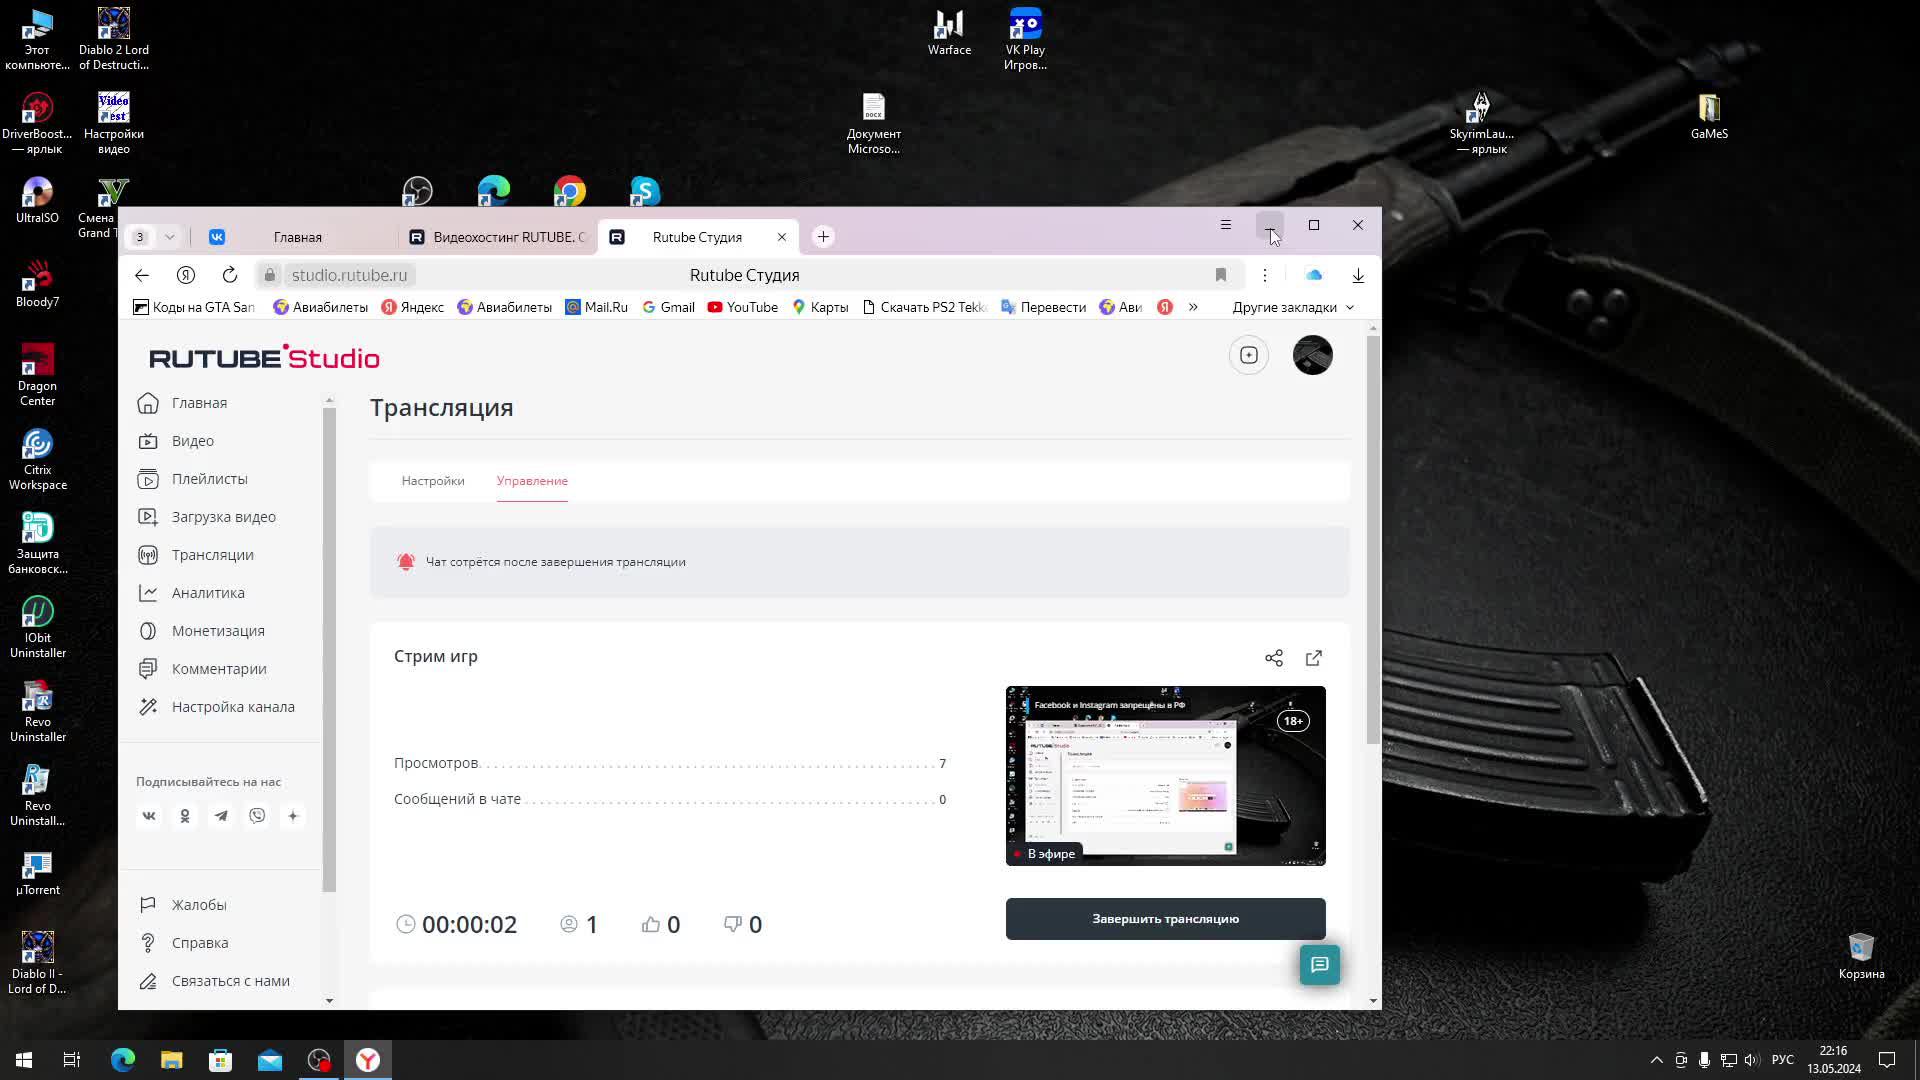This screenshot has height=1080, width=1920.
Task: Open Yandex Browser from the taskbar
Action: point(368,1060)
